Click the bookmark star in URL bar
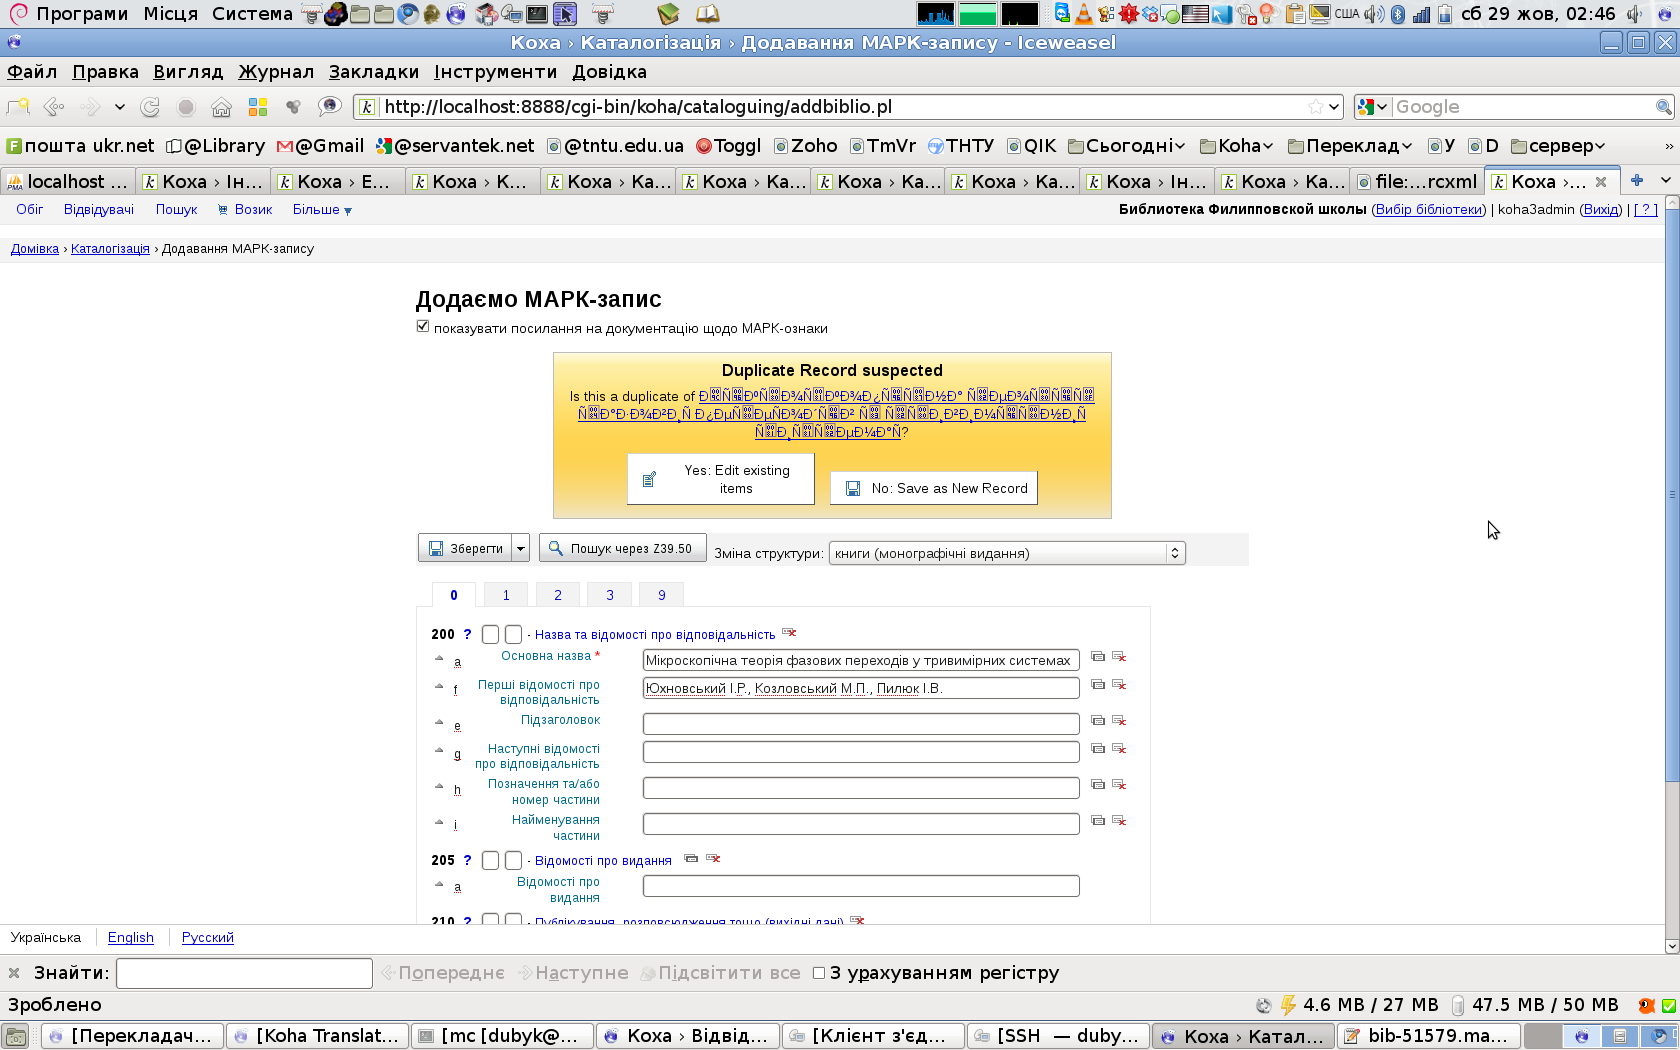This screenshot has height=1050, width=1680. coord(1316,107)
